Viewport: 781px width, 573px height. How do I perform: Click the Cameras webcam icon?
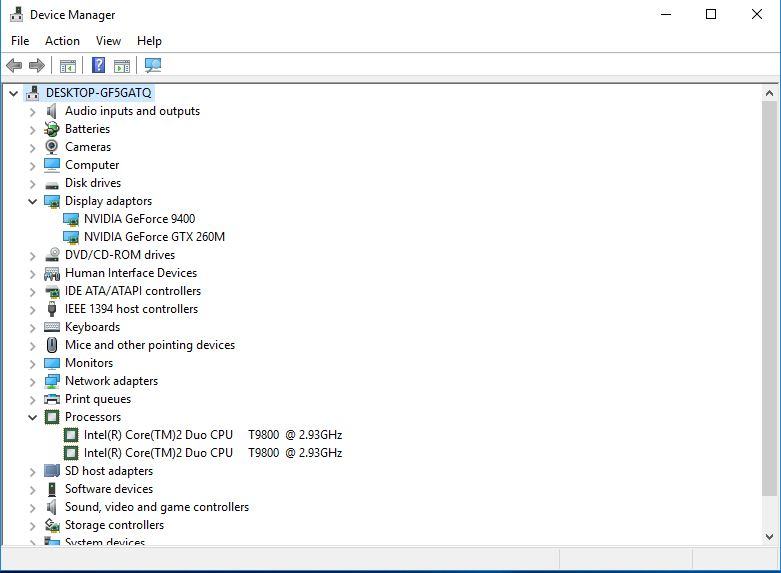(x=51, y=147)
